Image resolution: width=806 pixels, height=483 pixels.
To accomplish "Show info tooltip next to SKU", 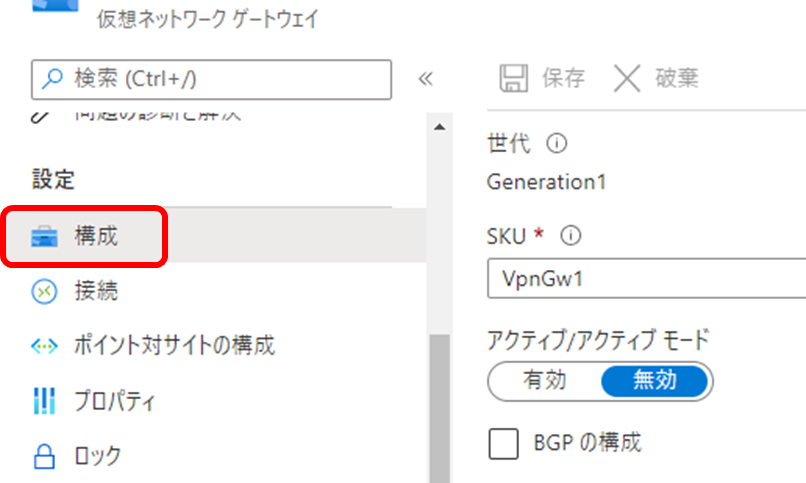I will (571, 236).
